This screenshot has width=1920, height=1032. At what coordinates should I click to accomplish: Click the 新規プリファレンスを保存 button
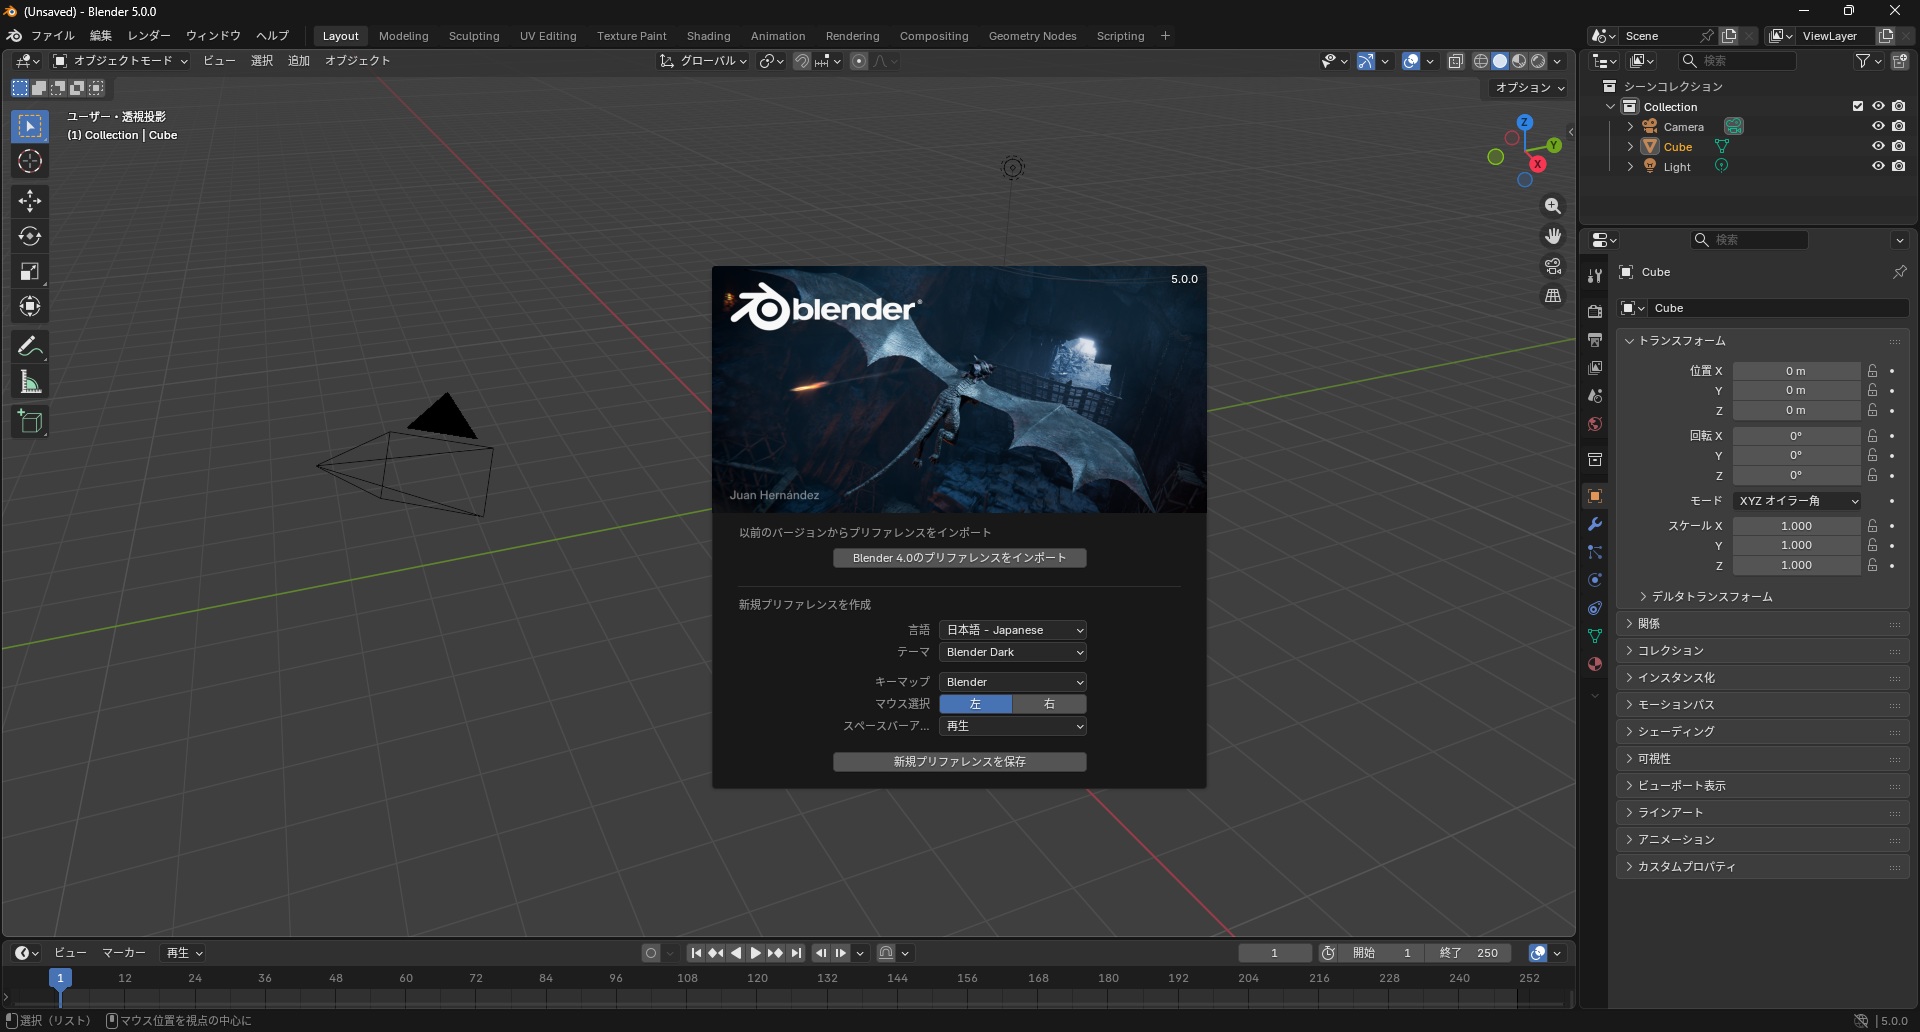[959, 761]
